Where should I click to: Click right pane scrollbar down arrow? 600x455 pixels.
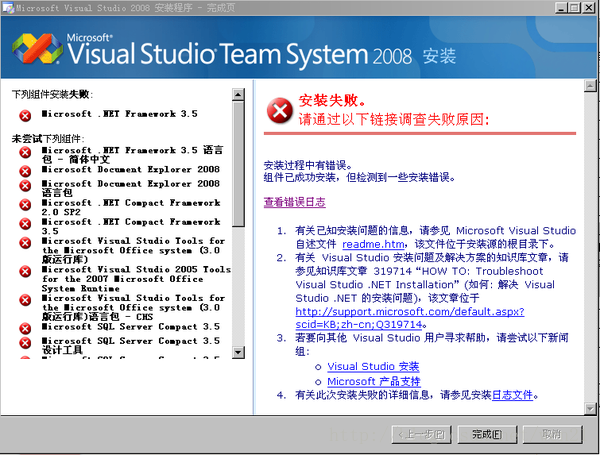pos(590,409)
